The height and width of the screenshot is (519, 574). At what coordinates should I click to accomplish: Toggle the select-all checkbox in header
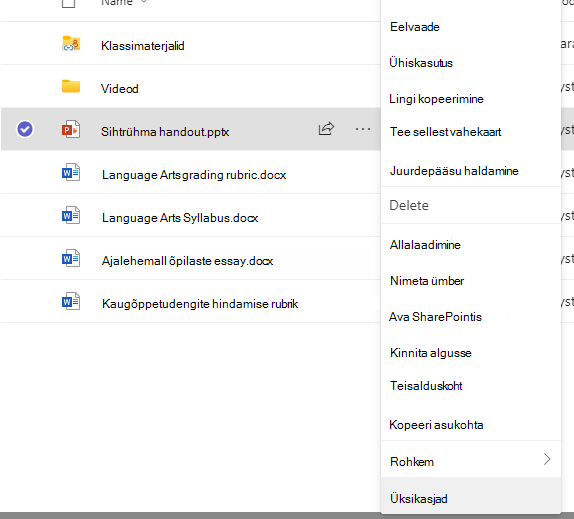[x=68, y=3]
